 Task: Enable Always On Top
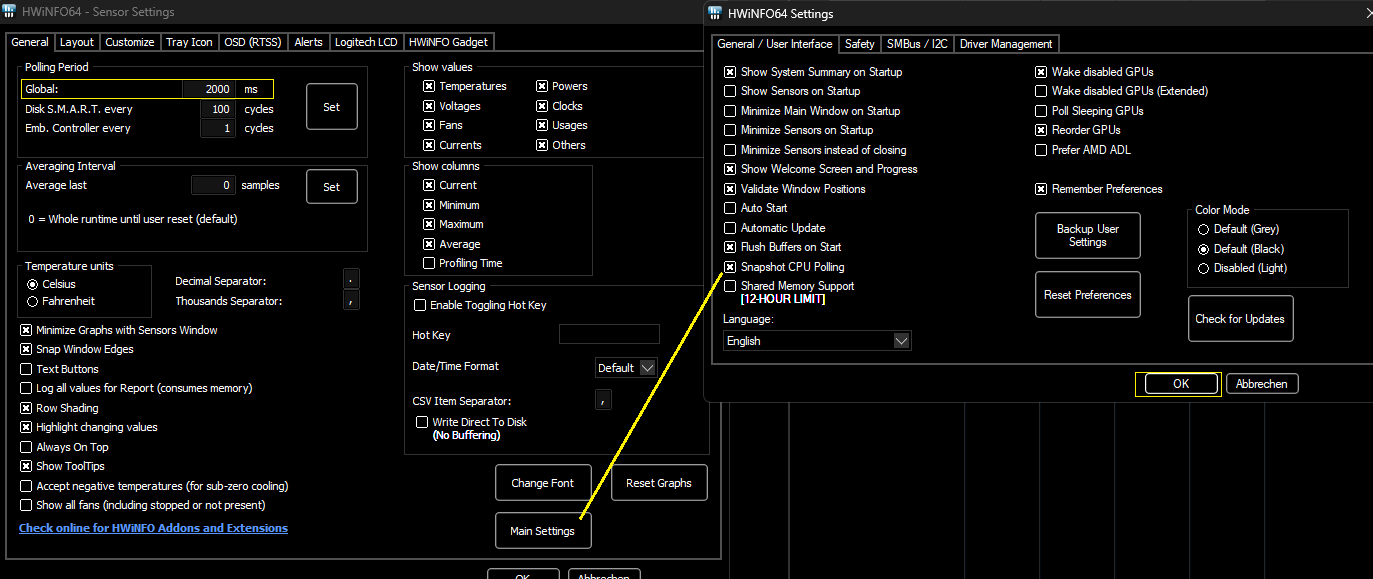point(26,447)
